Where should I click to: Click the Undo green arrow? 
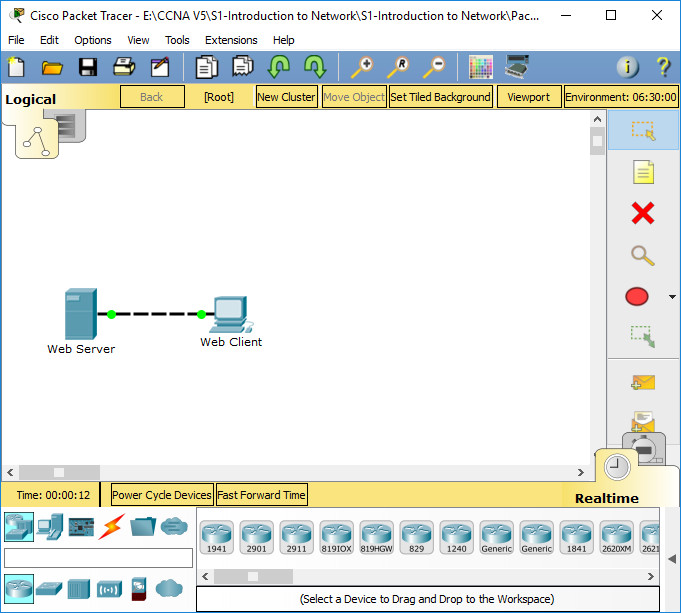[279, 66]
